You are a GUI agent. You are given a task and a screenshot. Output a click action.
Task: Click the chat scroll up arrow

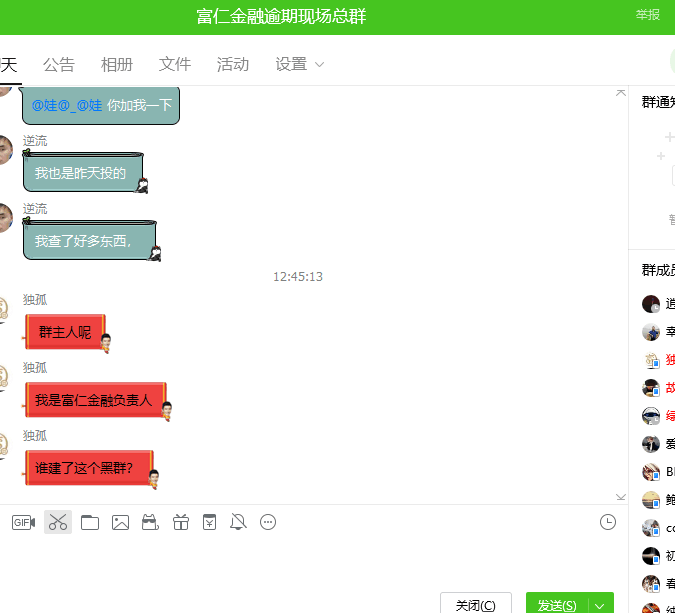pos(620,93)
